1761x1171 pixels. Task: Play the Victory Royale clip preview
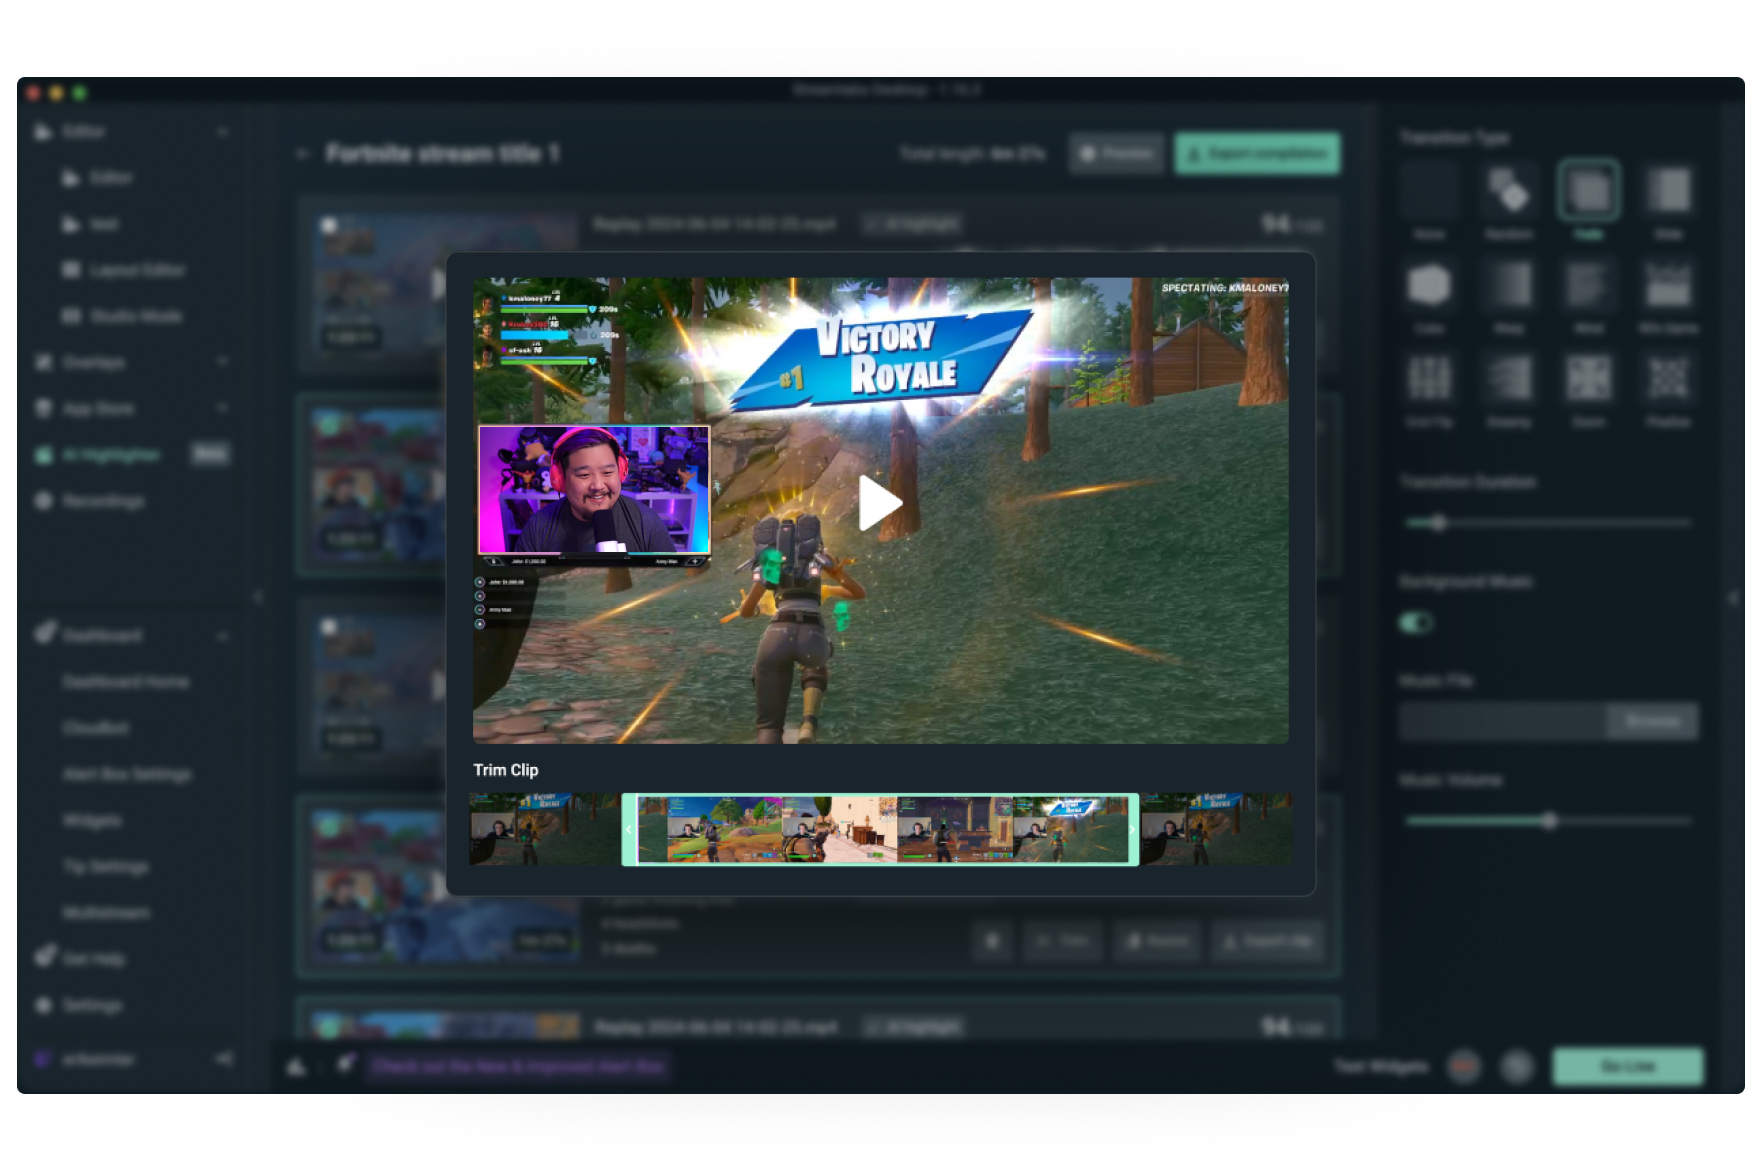coord(880,503)
